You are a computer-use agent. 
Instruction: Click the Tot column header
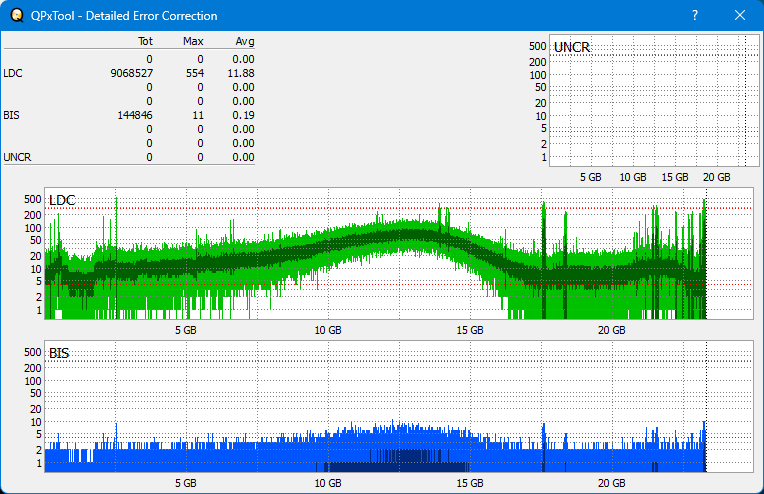(145, 41)
